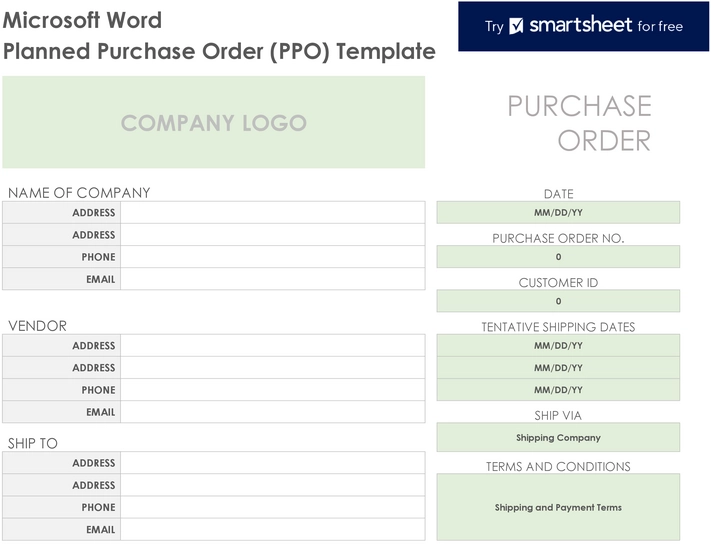The height and width of the screenshot is (544, 711).
Task: Select the Purchase Order No. value field
Action: [558, 257]
